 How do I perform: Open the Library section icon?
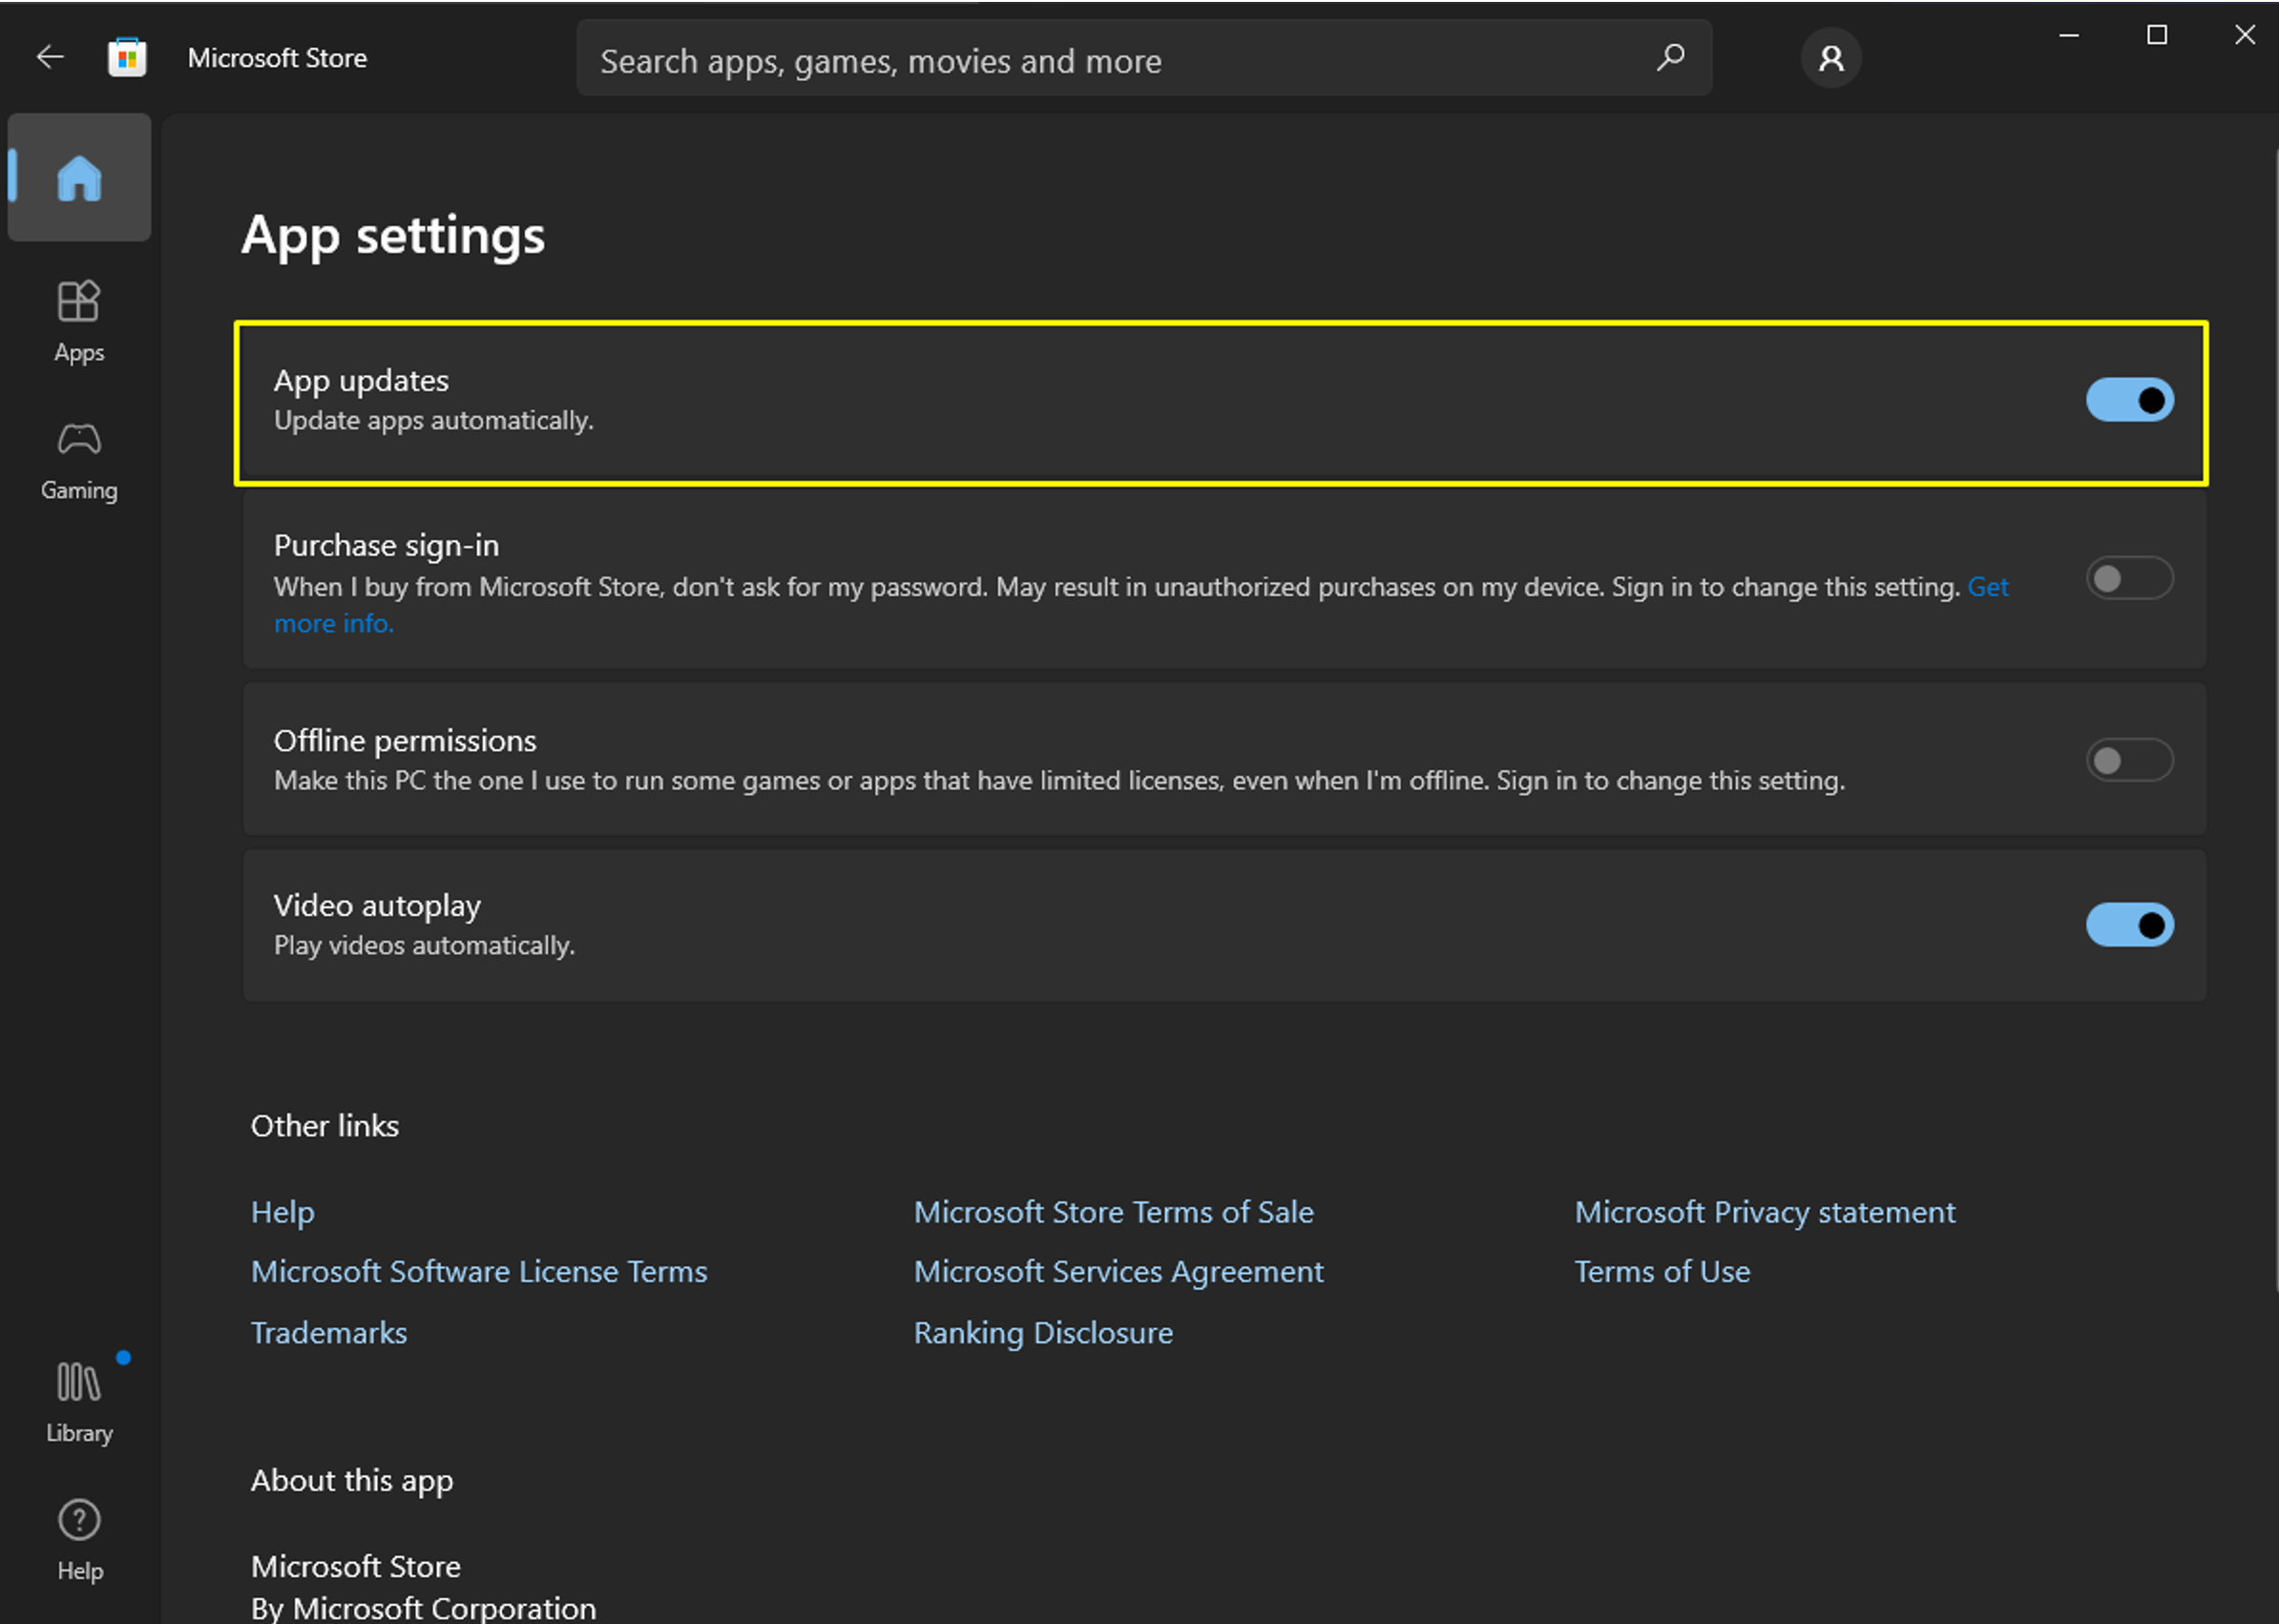point(77,1386)
